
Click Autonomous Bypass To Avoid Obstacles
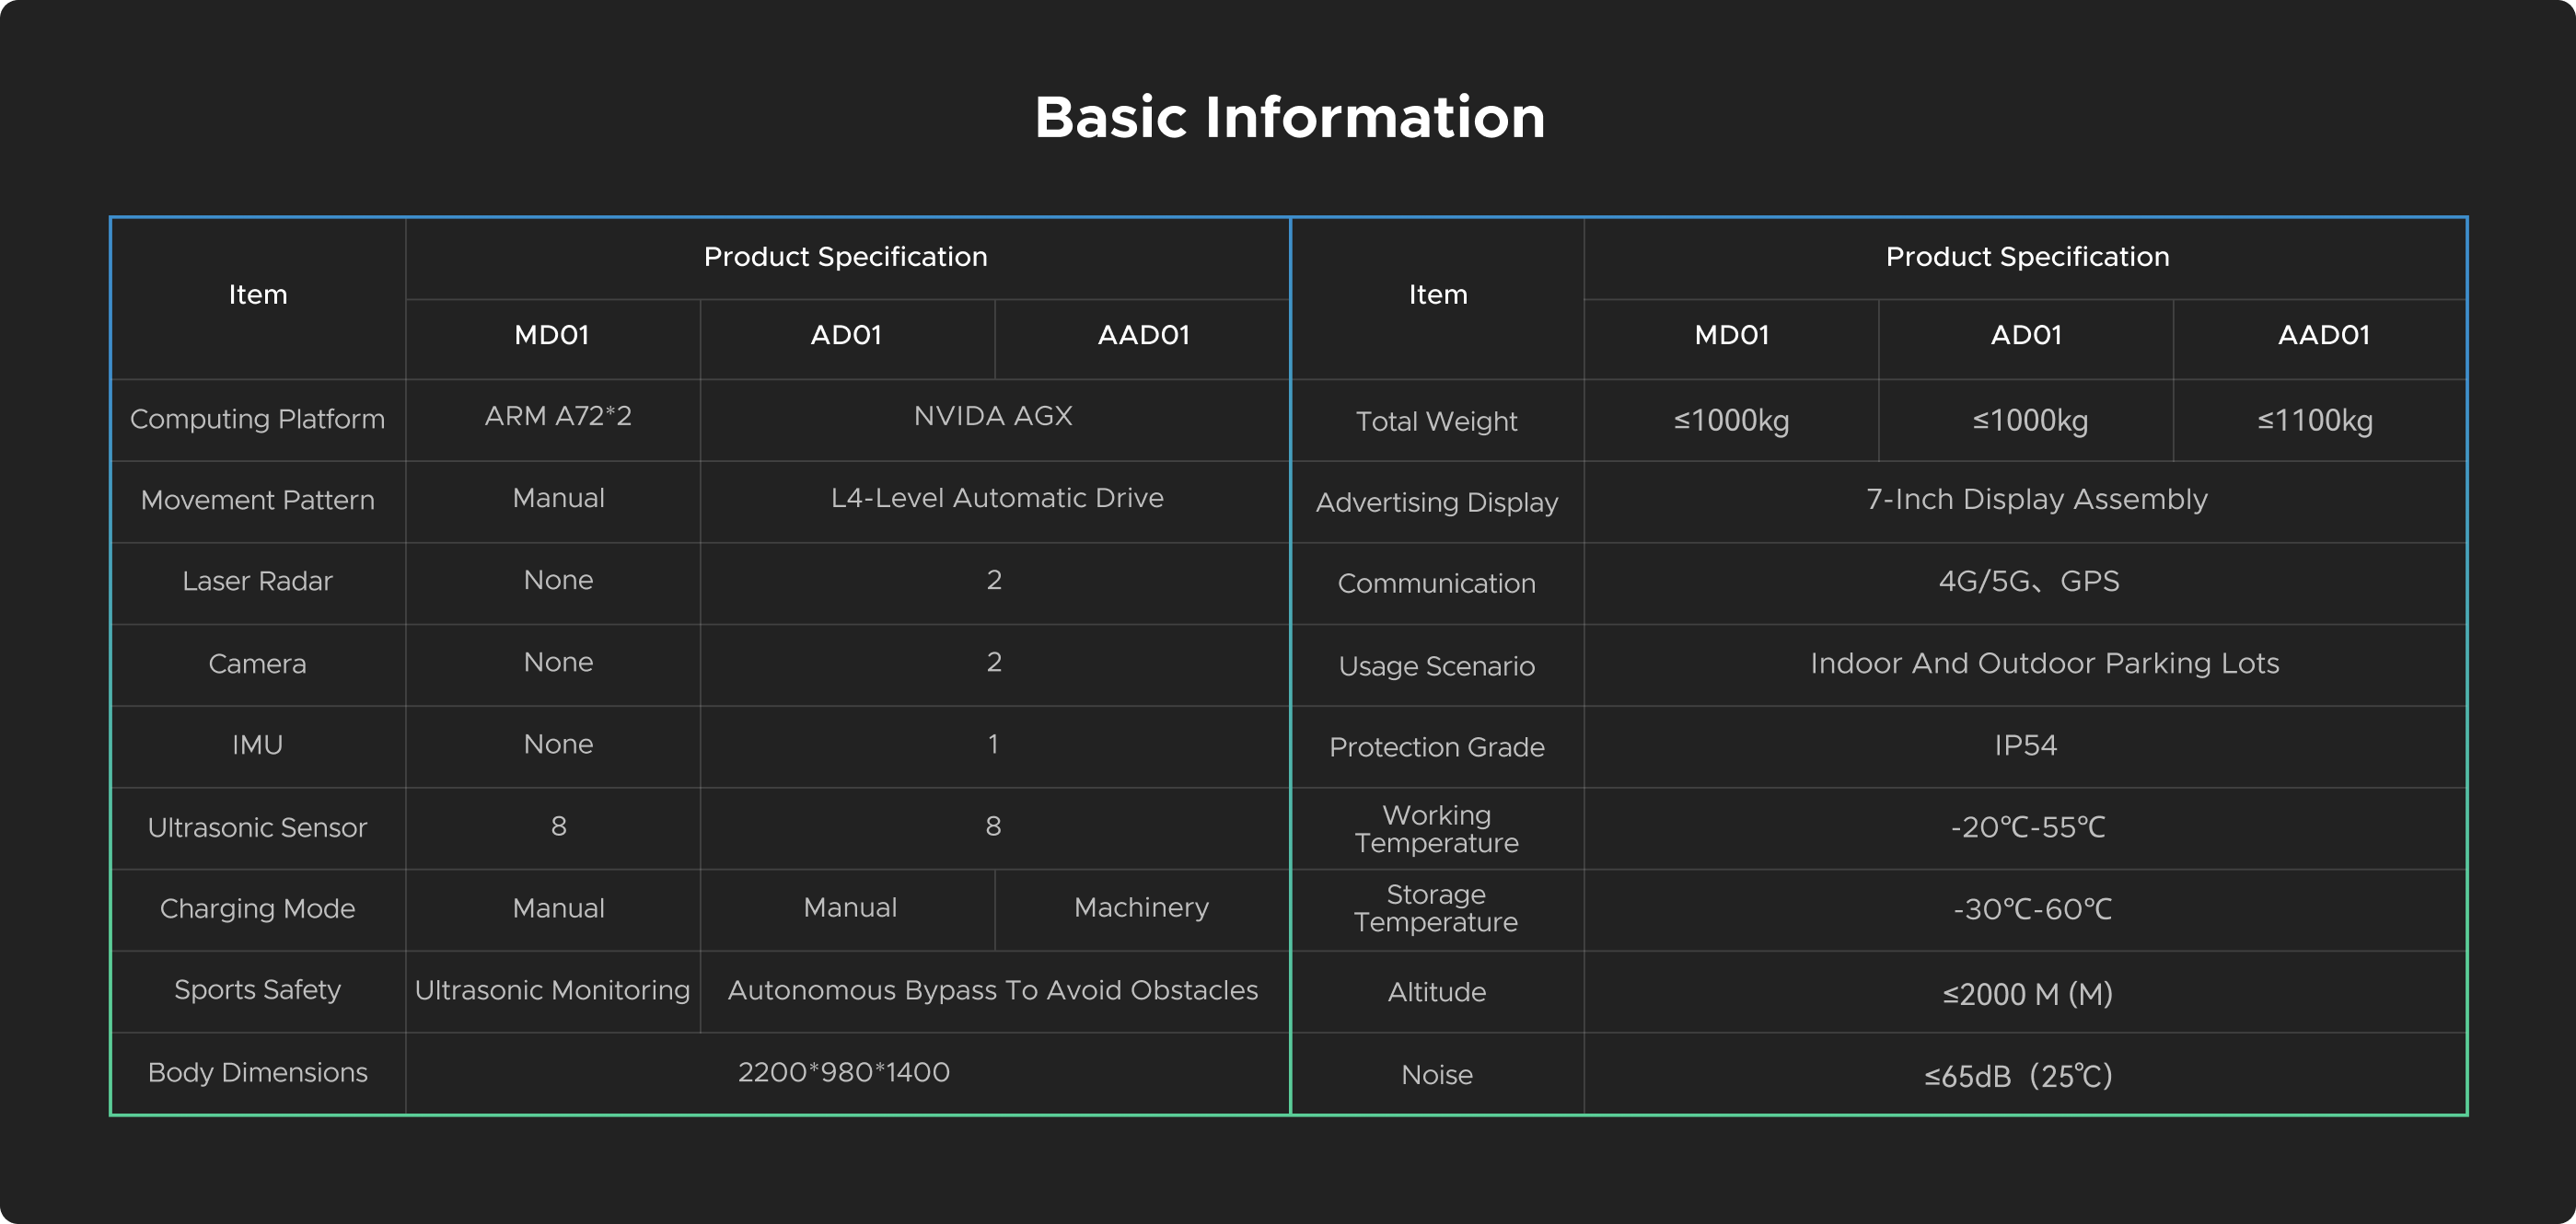tap(992, 990)
